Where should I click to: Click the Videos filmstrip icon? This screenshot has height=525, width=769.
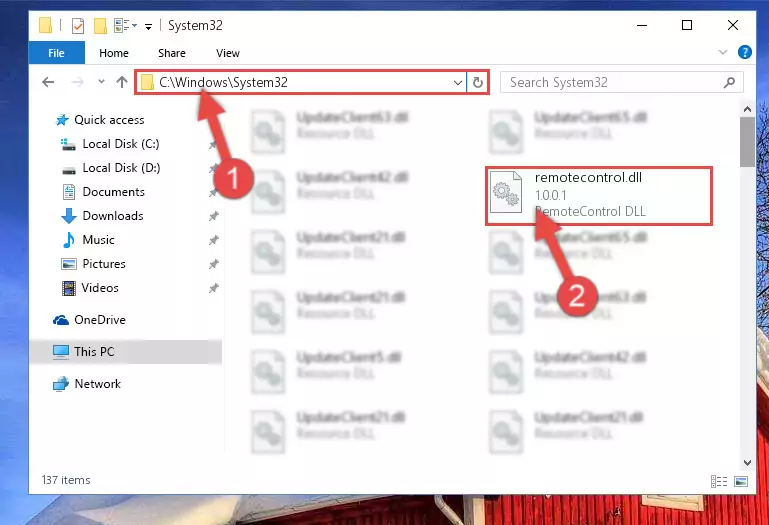point(69,288)
